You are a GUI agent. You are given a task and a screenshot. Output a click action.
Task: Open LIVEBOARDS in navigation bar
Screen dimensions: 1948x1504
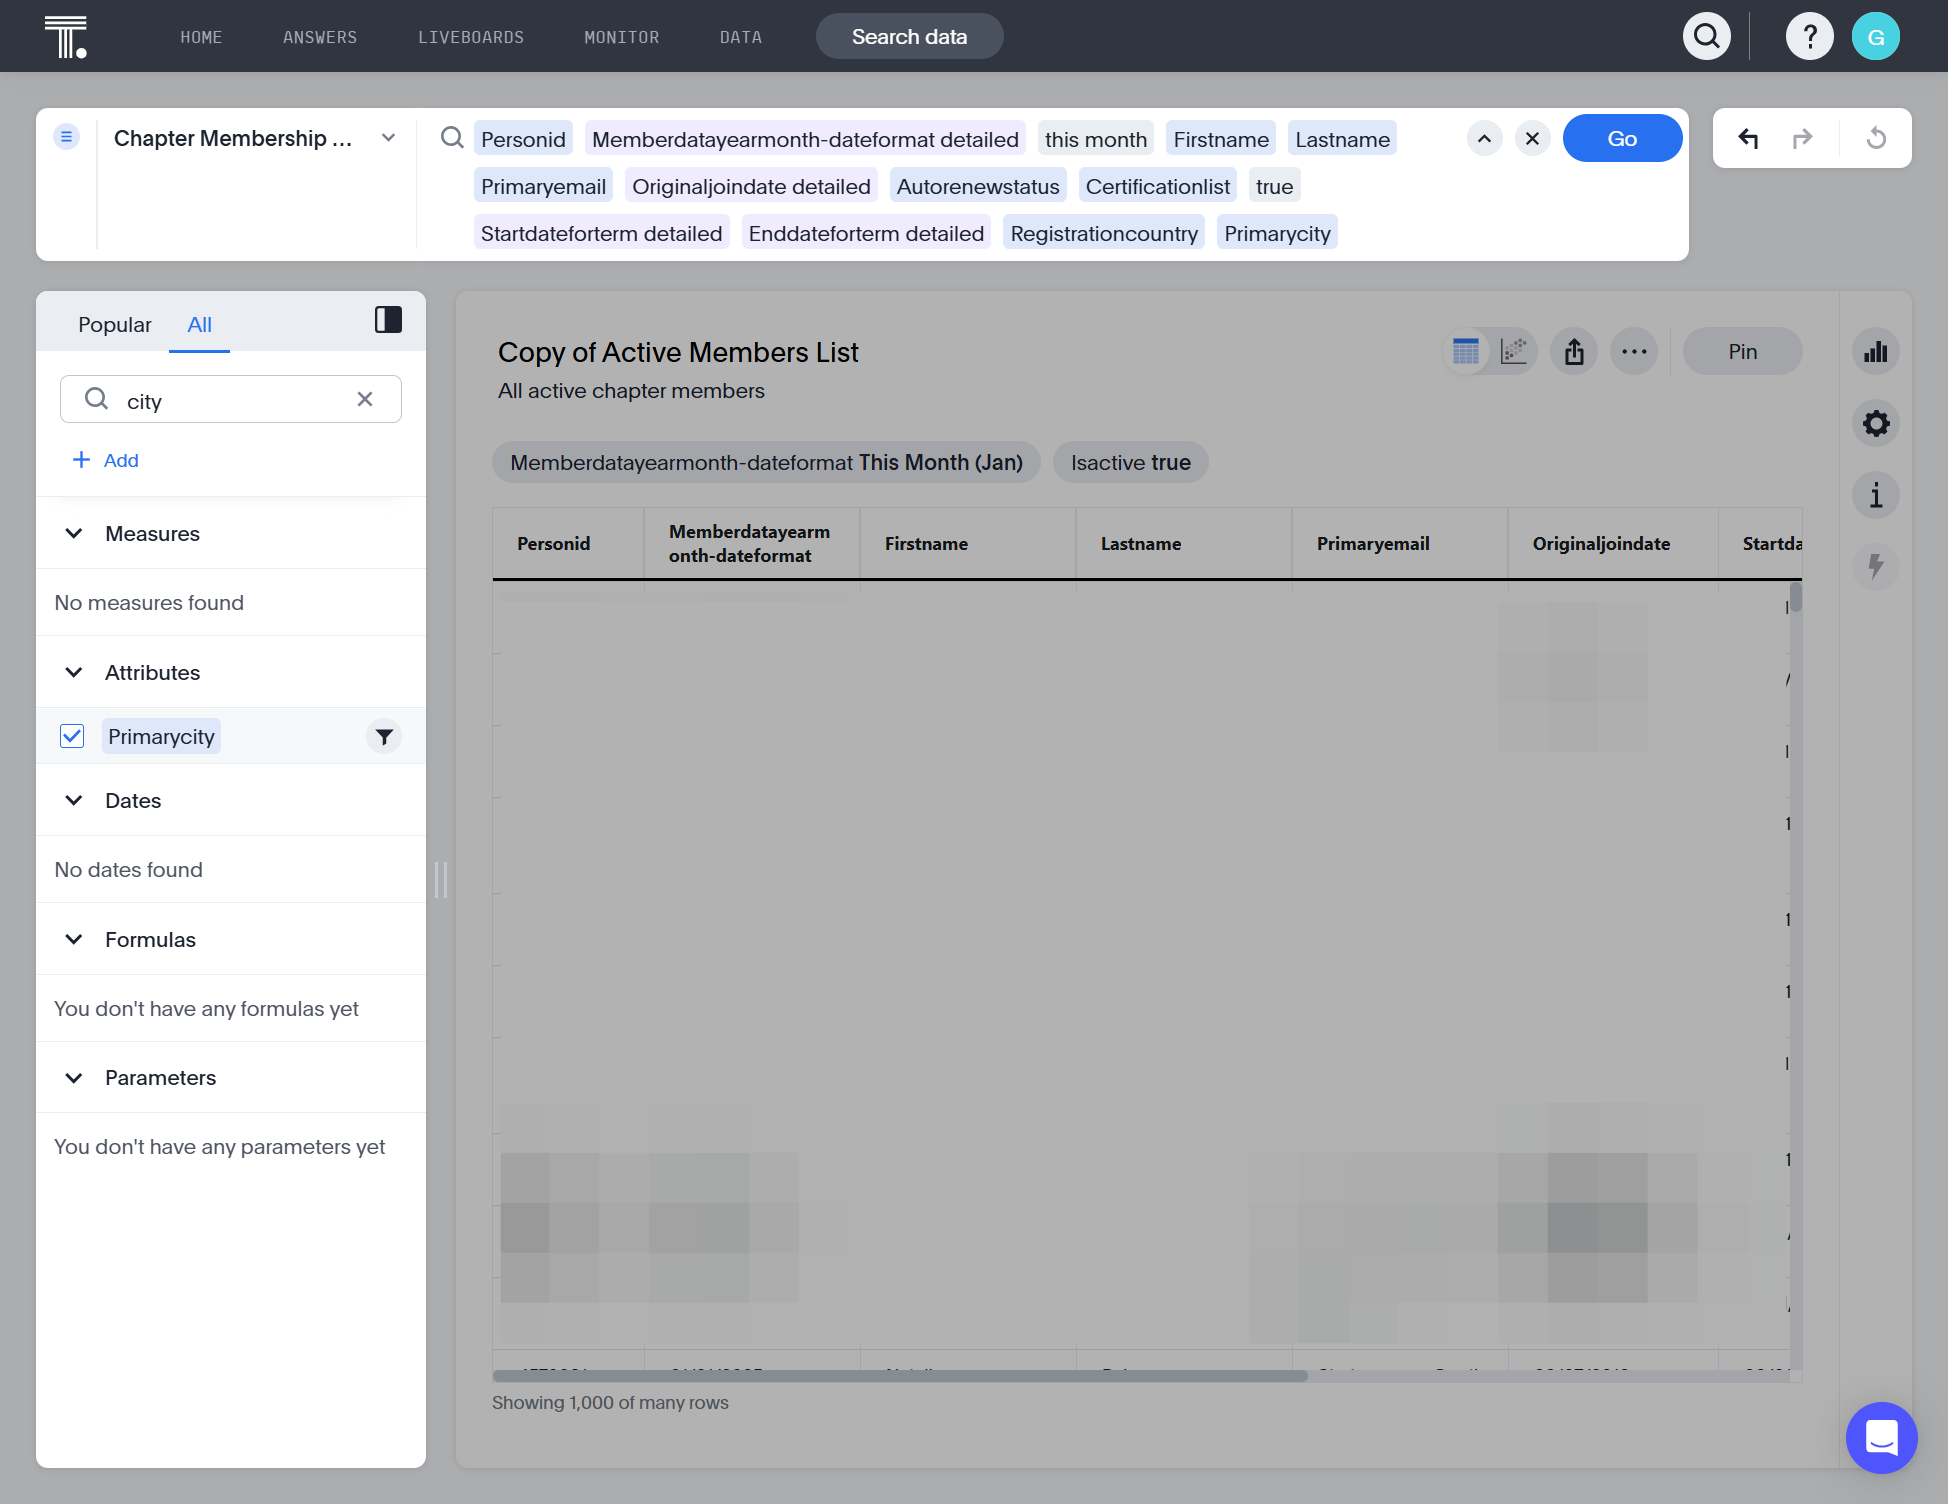pyautogui.click(x=471, y=37)
